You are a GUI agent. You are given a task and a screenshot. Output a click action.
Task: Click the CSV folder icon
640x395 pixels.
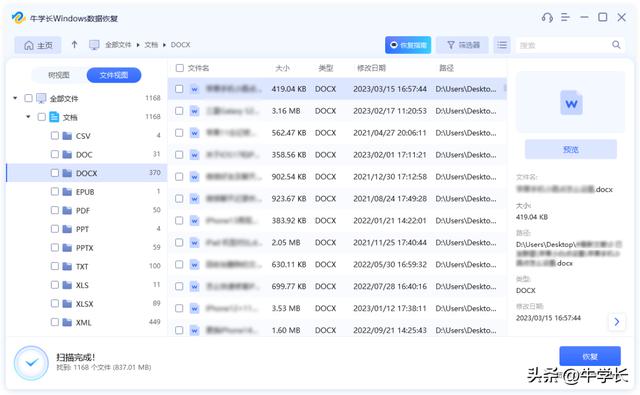point(67,135)
